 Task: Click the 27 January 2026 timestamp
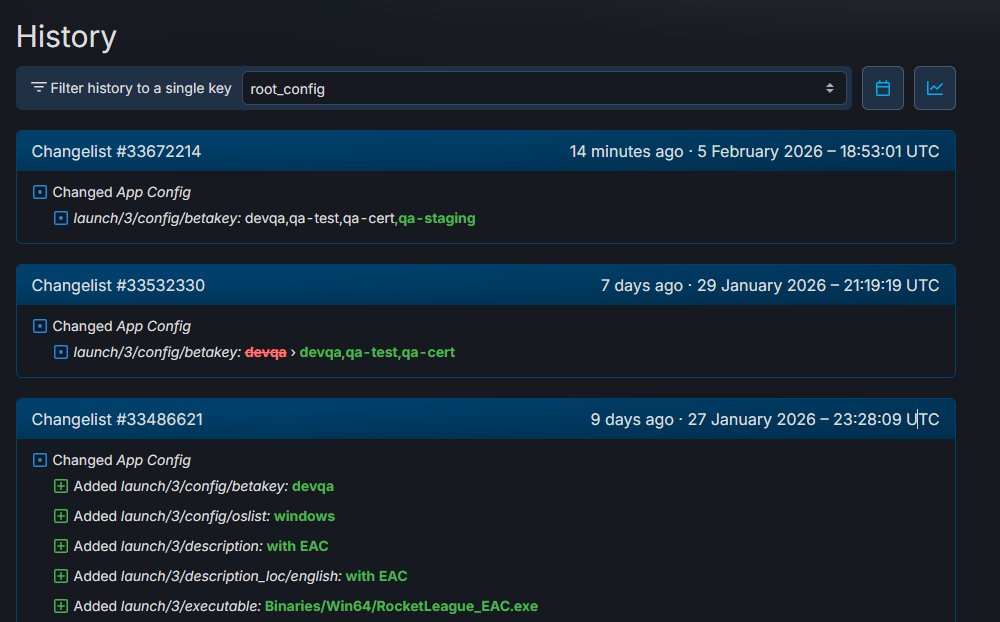pyautogui.click(x=813, y=419)
